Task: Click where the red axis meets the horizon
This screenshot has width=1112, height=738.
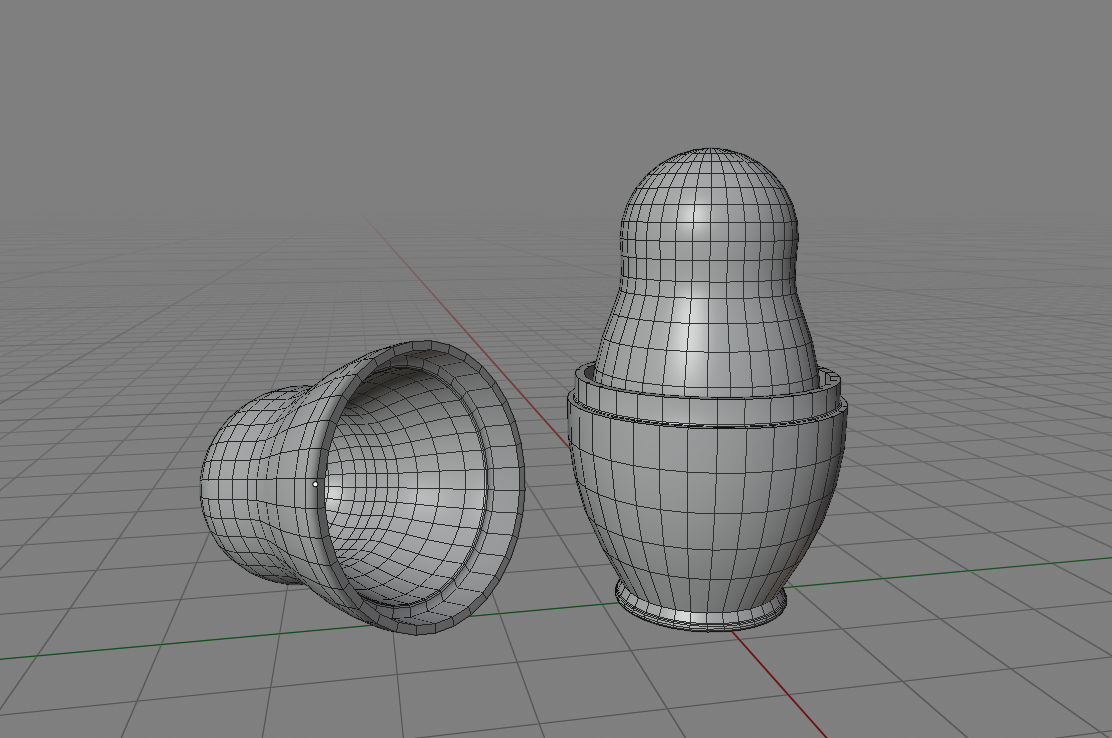Action: point(373,226)
